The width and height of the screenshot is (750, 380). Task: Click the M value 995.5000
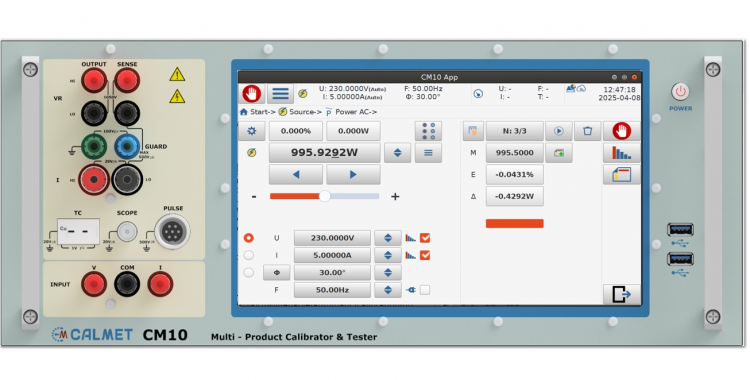click(x=515, y=153)
